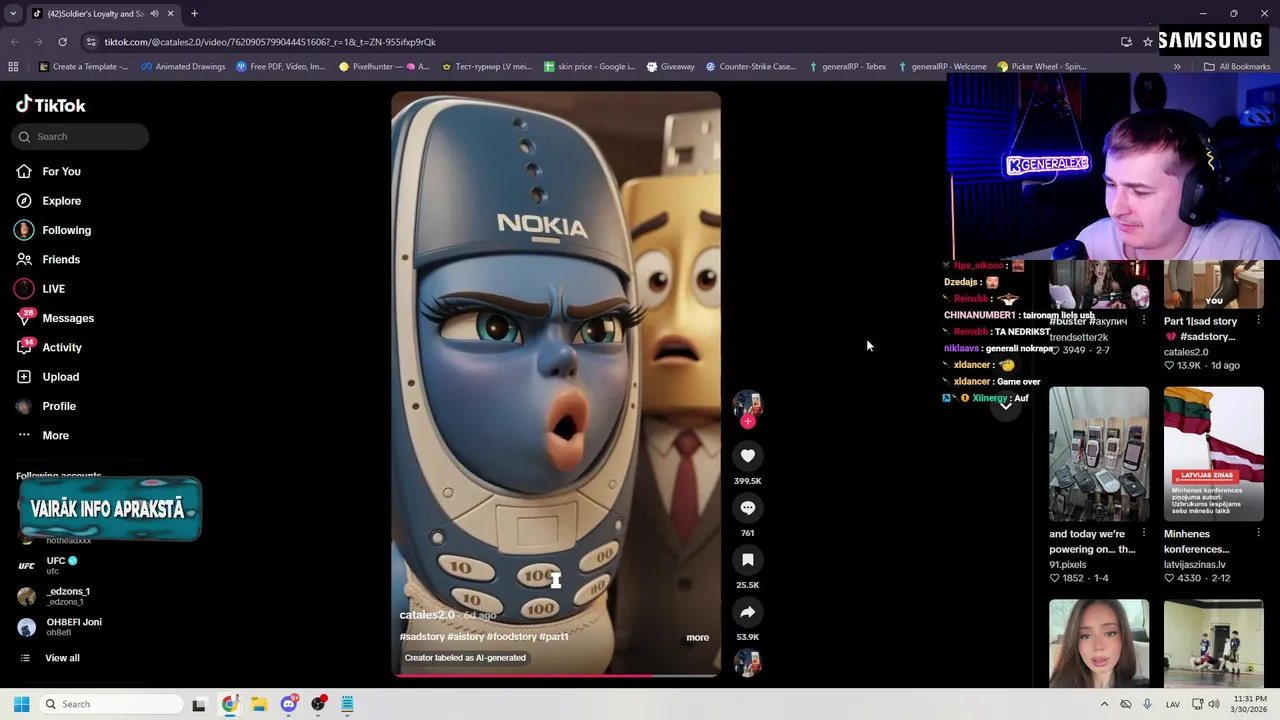The height and width of the screenshot is (720, 1280).
Task: Bookmark this page with star icon
Action: click(x=1148, y=42)
